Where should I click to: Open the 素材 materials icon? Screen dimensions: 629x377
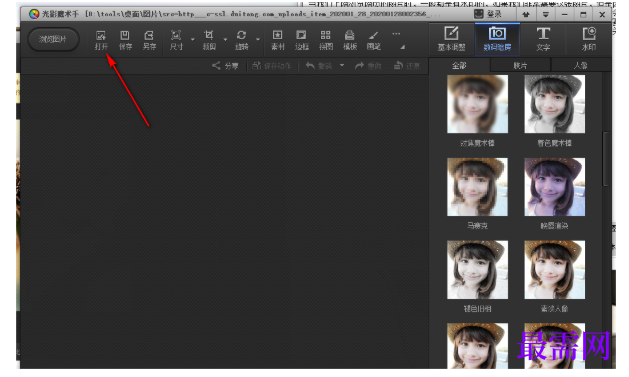tap(278, 40)
